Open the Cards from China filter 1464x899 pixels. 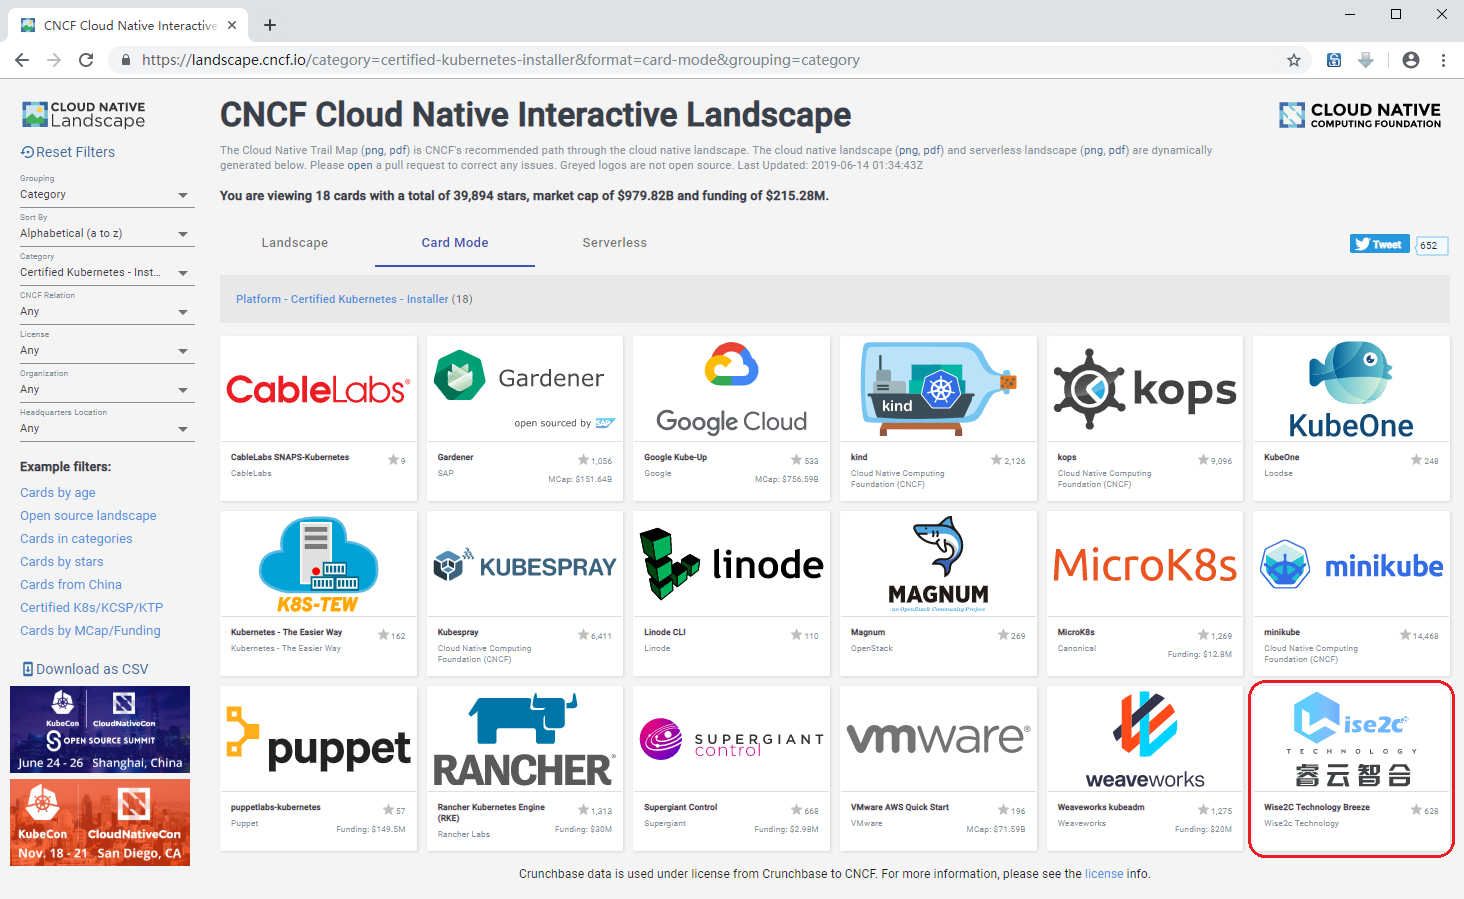click(71, 585)
